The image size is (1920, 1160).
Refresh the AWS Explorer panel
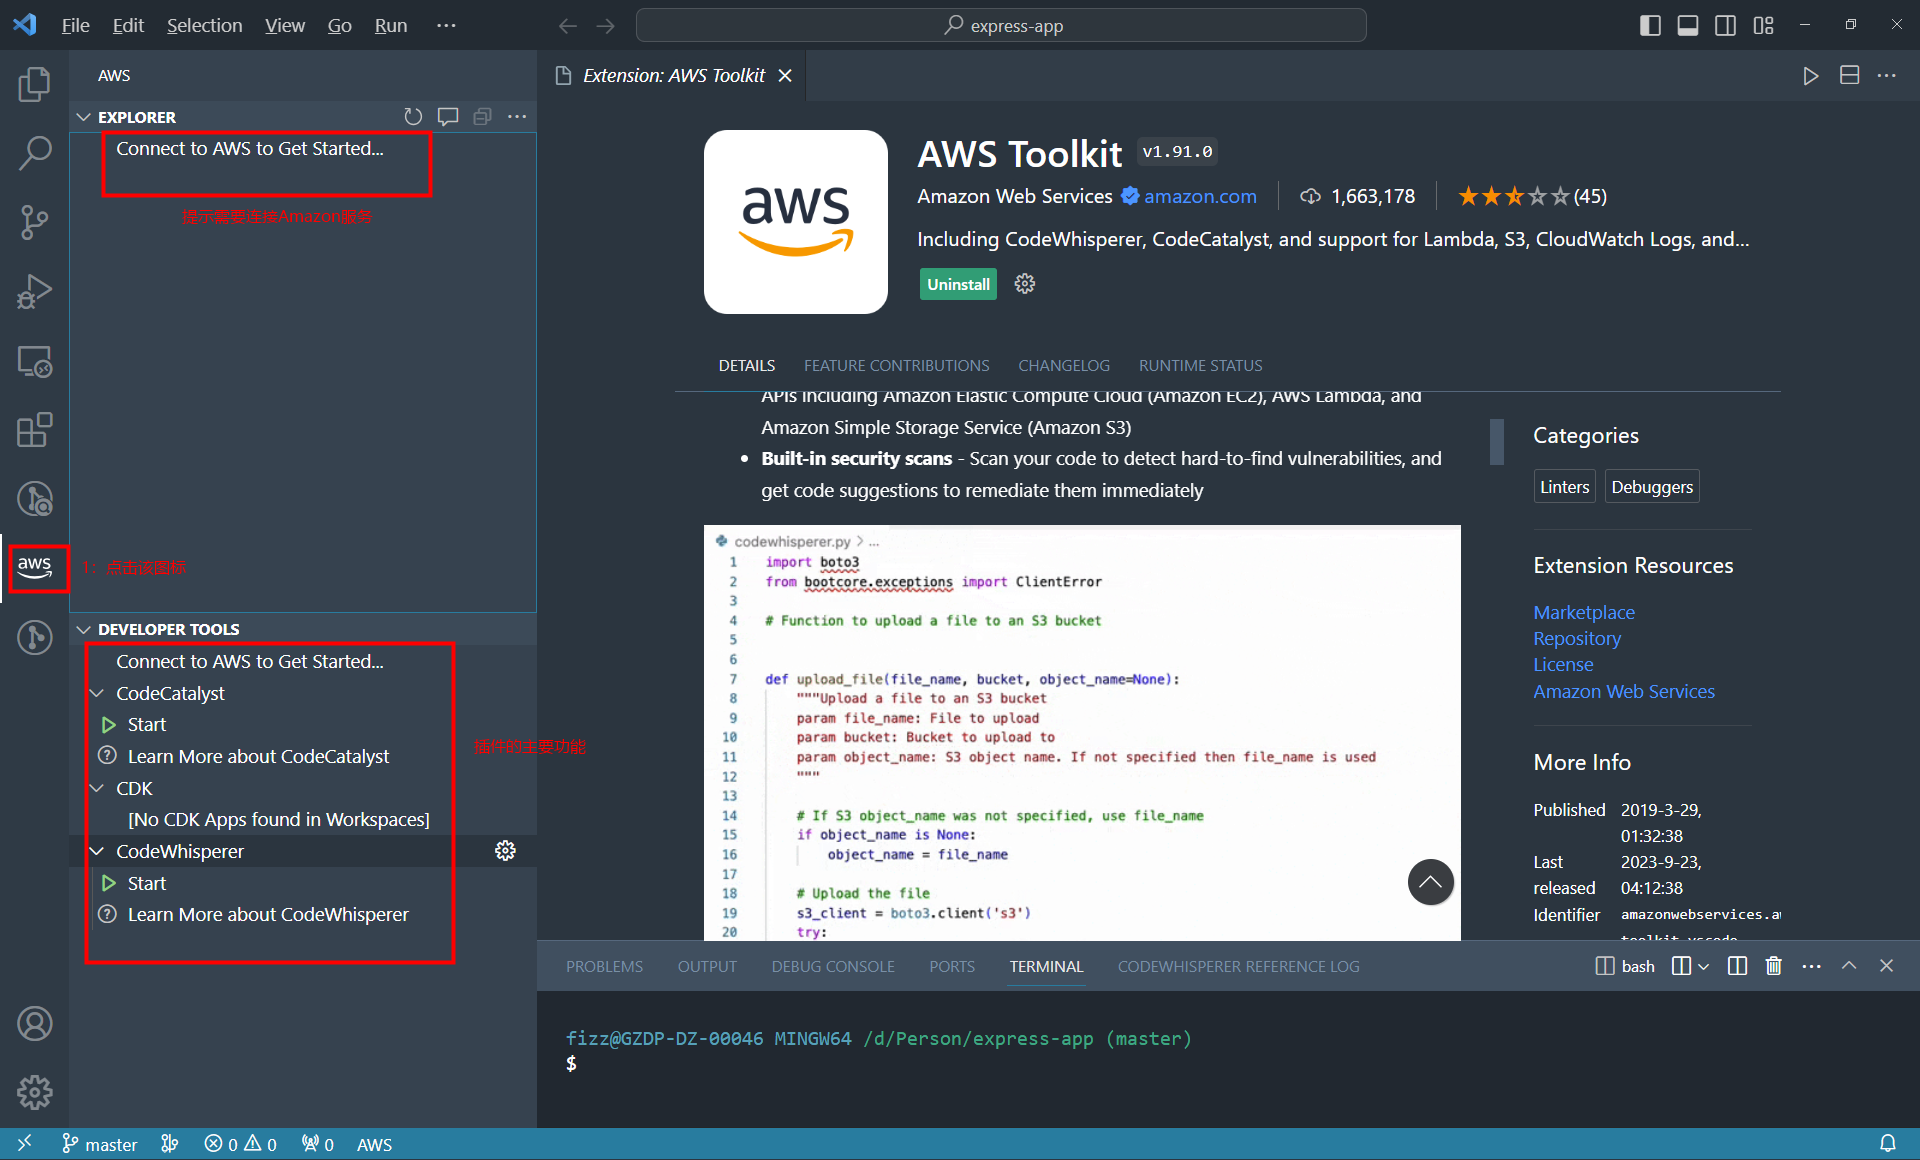413,117
